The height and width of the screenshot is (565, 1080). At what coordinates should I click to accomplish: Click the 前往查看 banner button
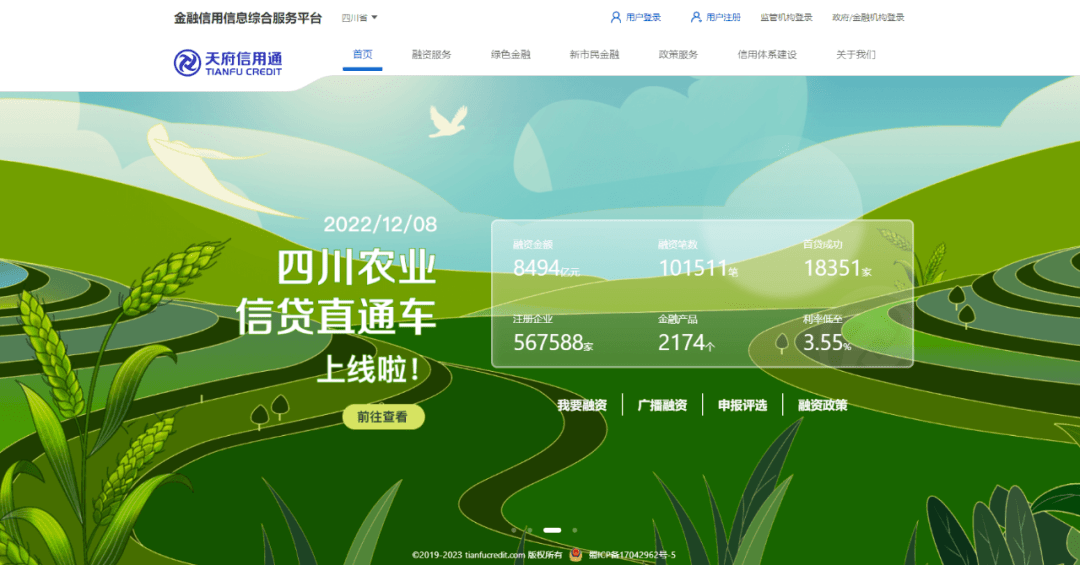(x=383, y=417)
